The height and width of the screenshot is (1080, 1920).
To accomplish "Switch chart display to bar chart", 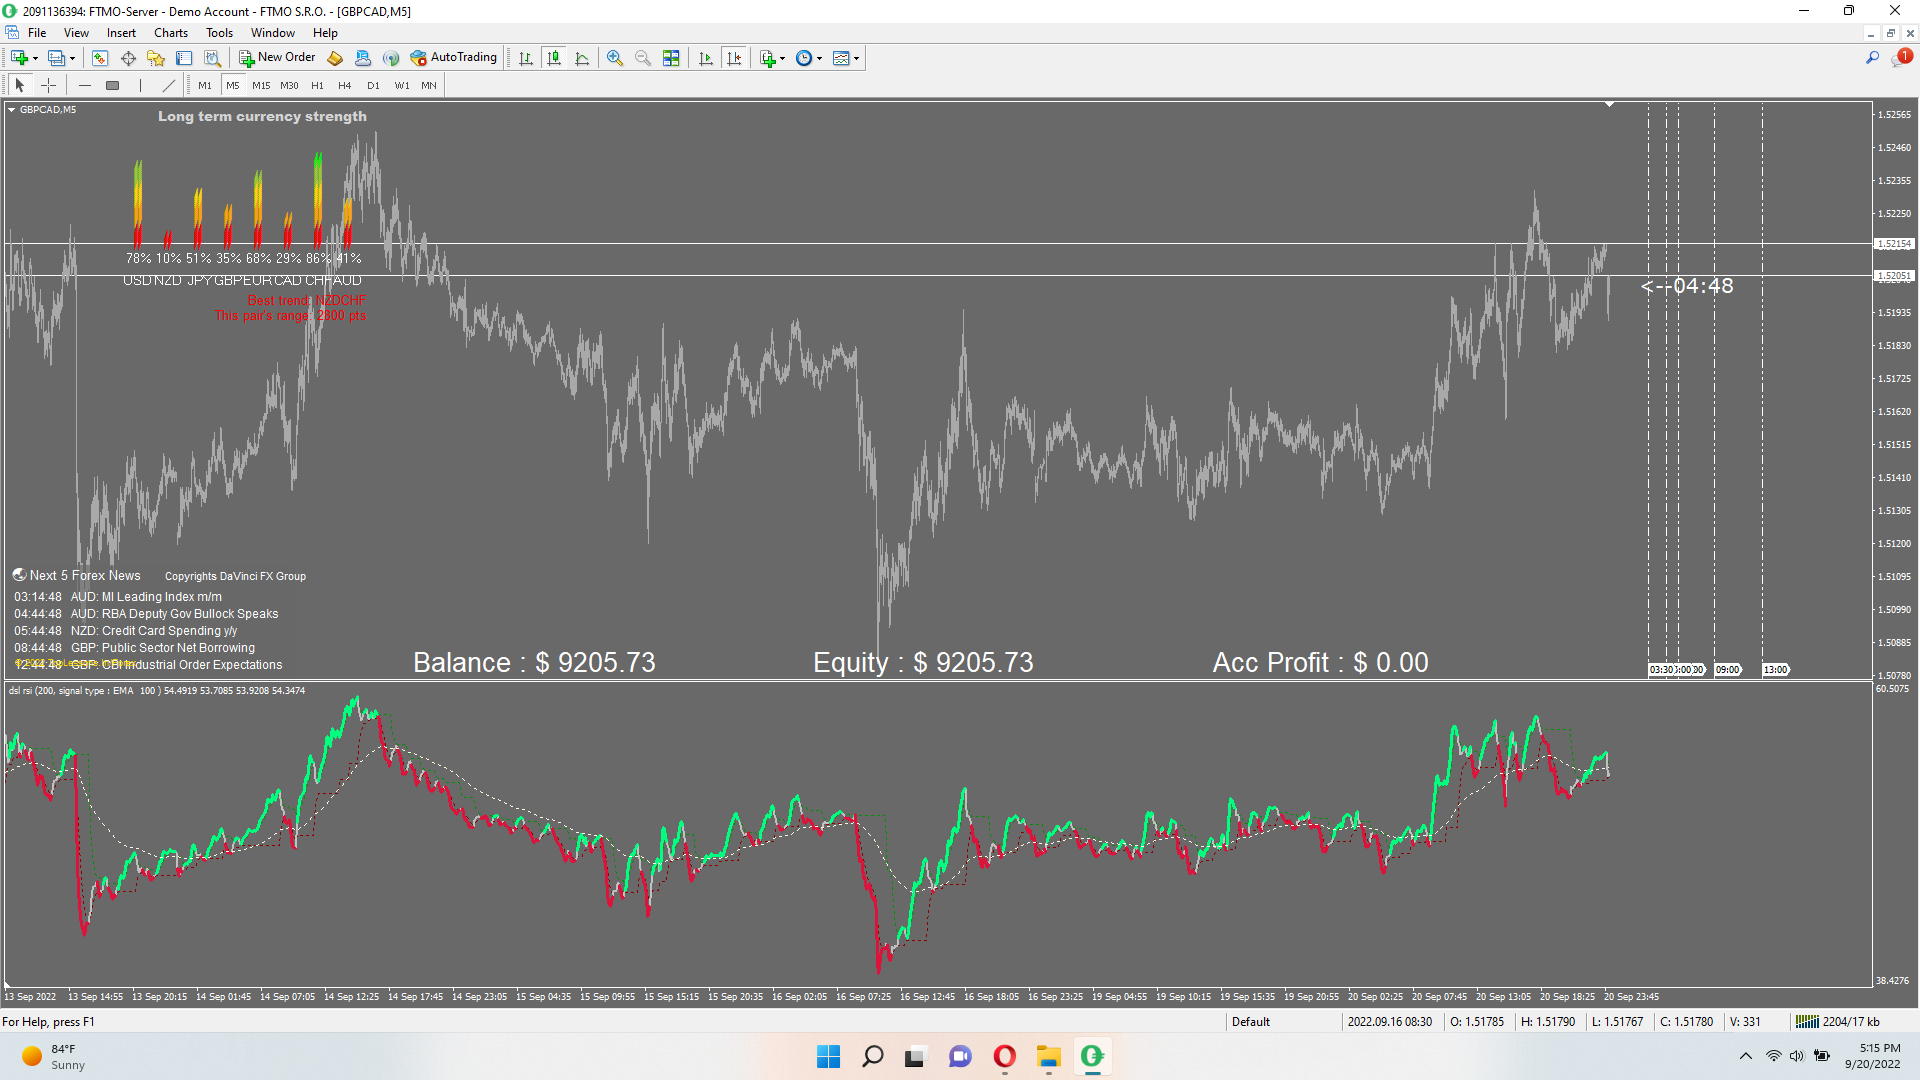I will [526, 58].
